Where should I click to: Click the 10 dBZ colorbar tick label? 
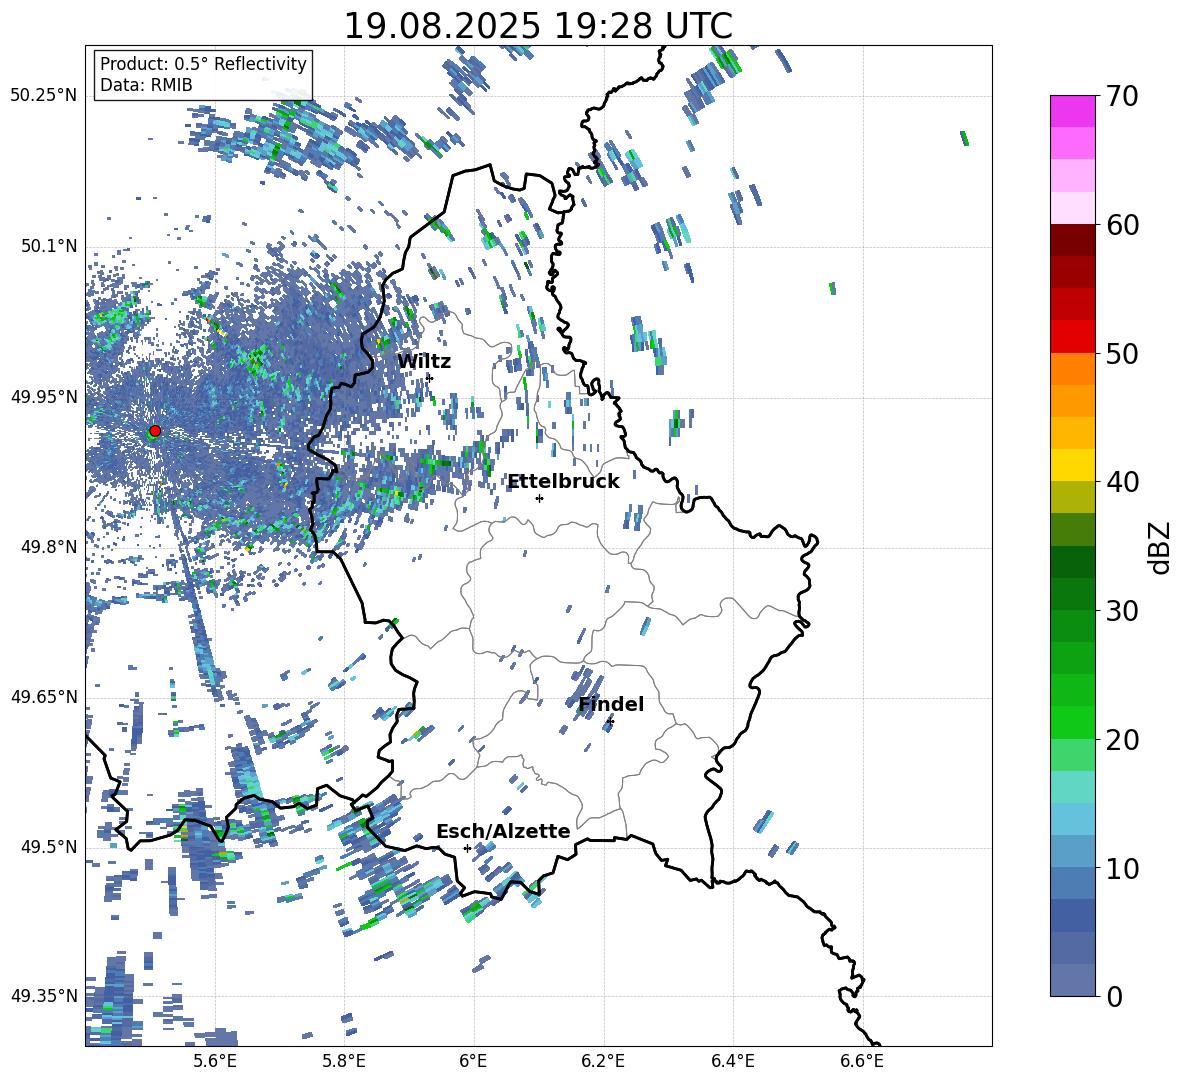(1122, 868)
